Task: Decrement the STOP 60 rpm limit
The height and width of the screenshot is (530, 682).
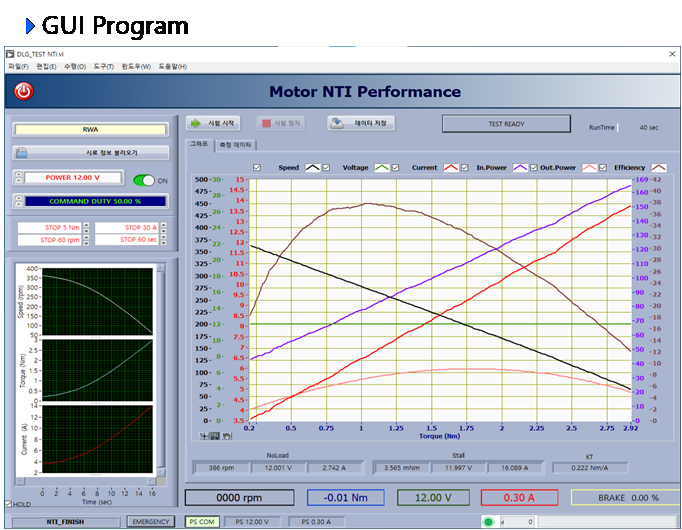Action: pos(86,243)
